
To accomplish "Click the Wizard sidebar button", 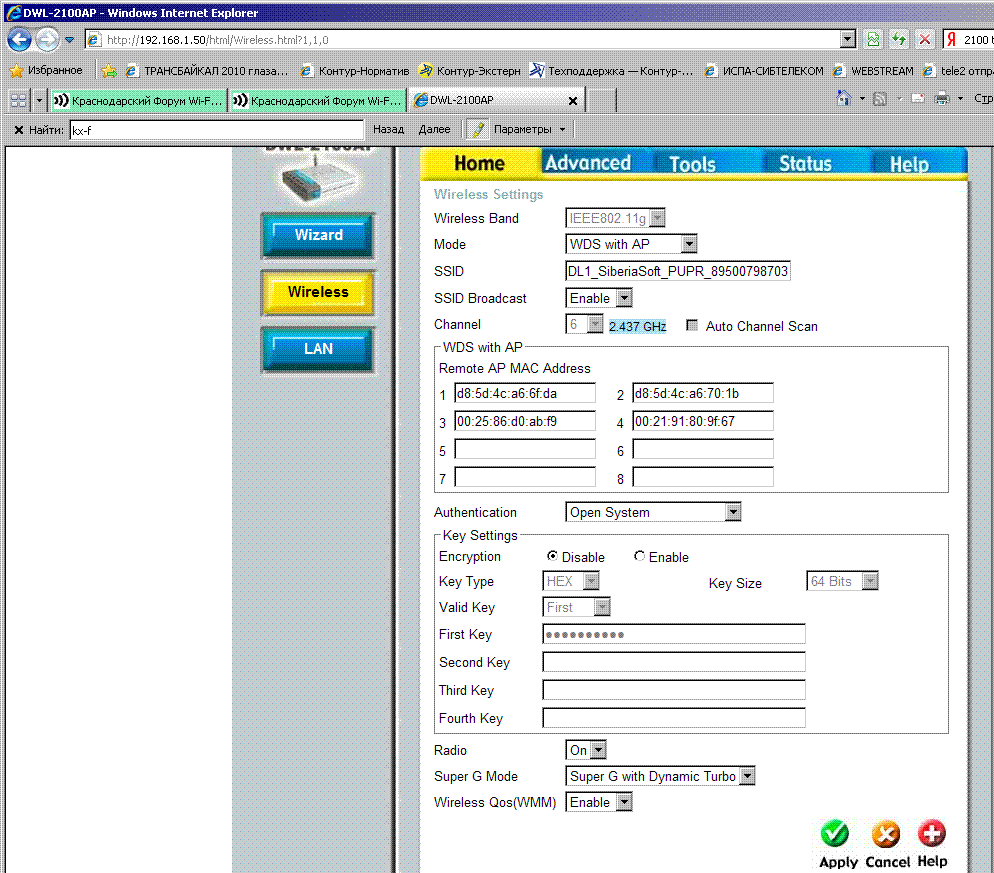I will pos(318,235).
